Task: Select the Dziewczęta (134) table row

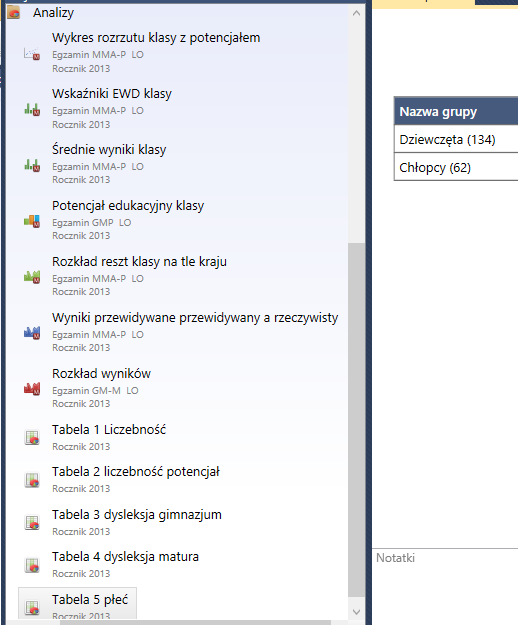Action: [x=456, y=140]
